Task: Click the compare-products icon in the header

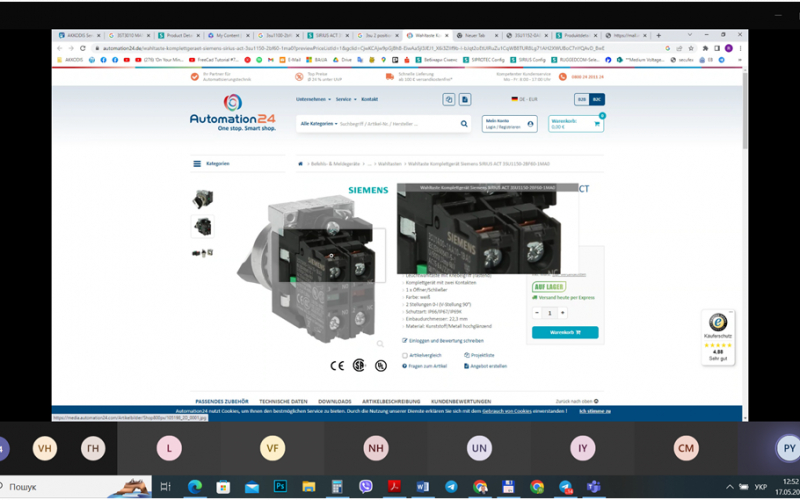Action: (448, 99)
